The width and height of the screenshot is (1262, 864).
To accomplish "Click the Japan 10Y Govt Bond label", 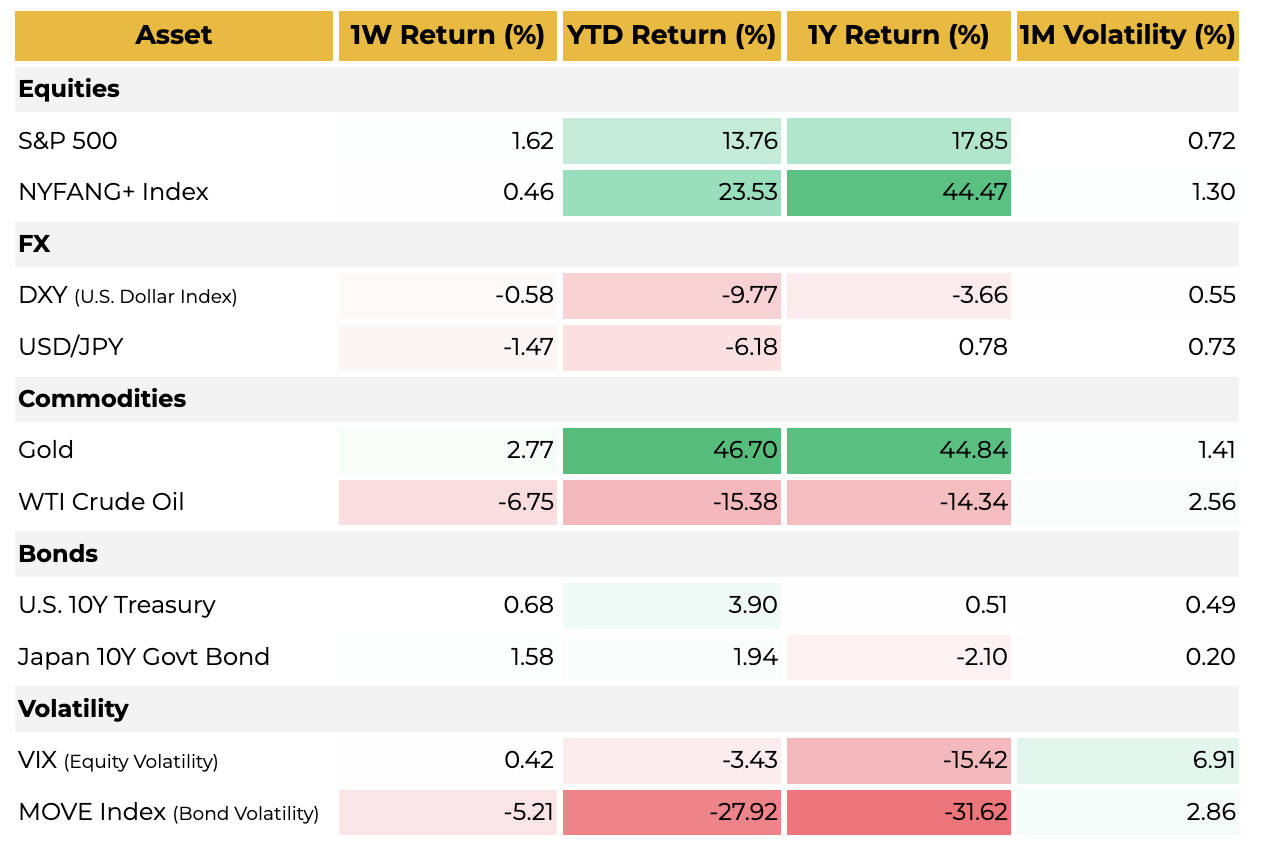I will click(x=144, y=657).
